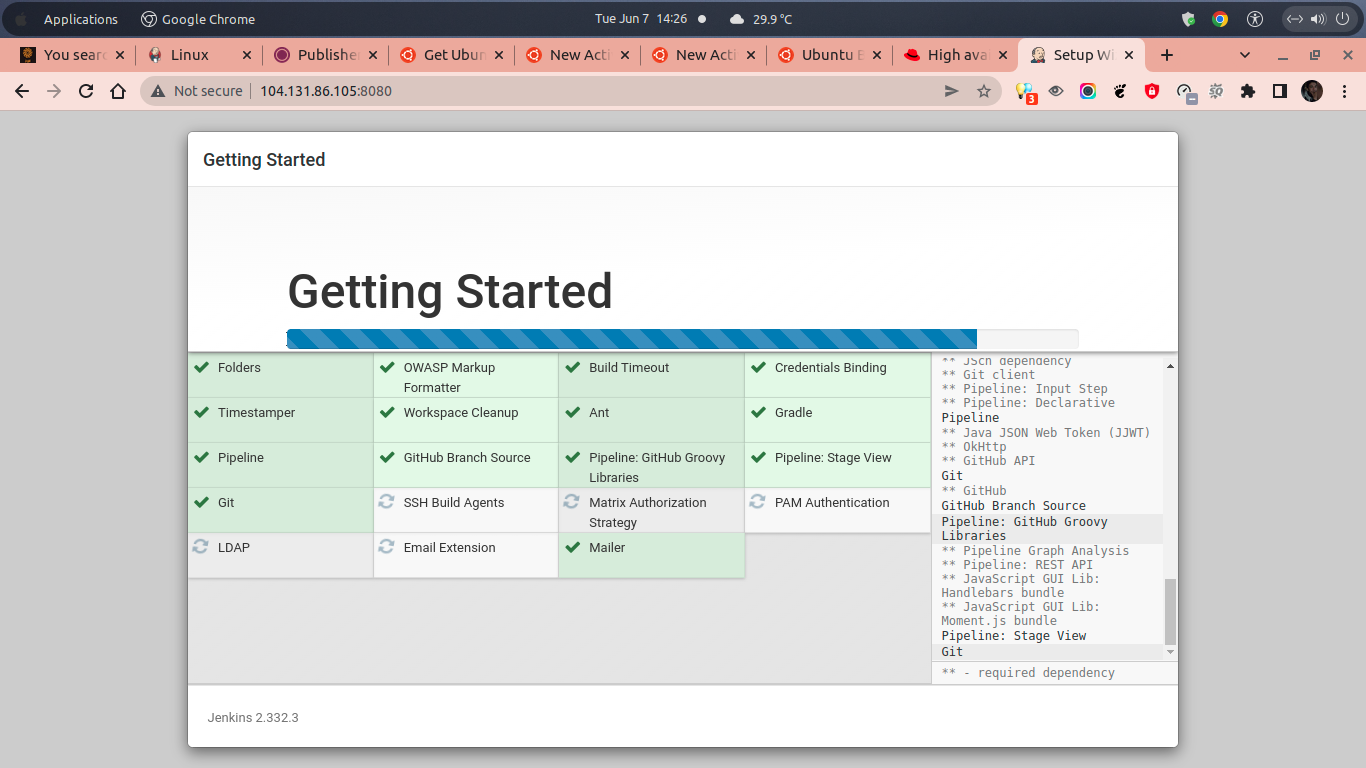Close the Linux tab
1366x768 pixels.
tap(246, 55)
